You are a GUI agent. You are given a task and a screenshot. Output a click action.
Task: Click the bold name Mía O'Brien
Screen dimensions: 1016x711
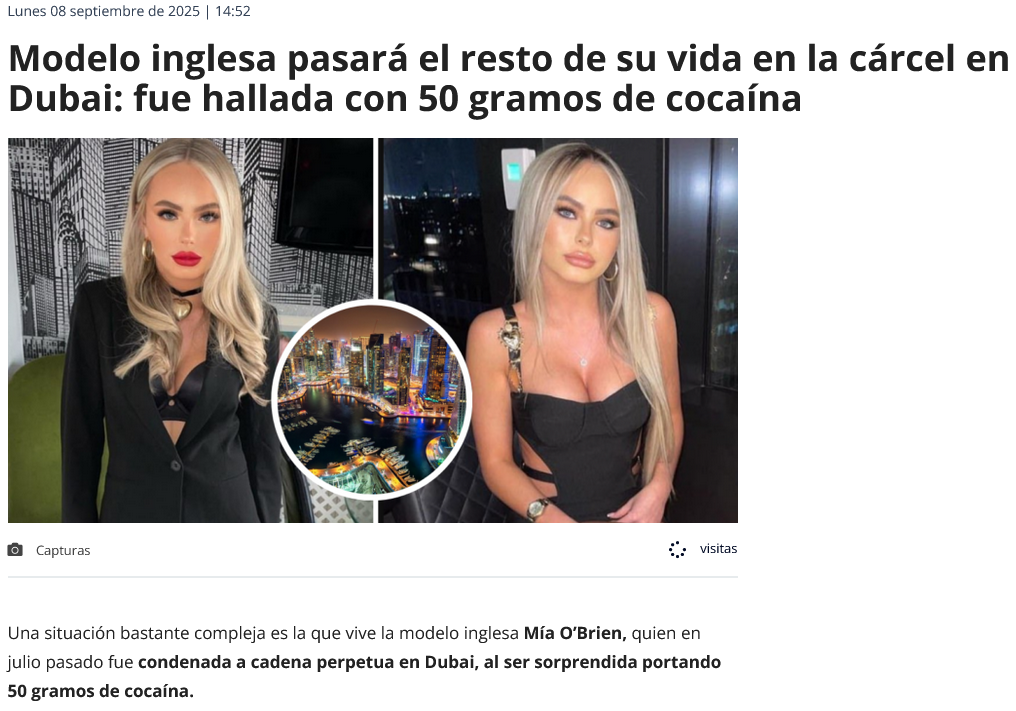pos(575,633)
